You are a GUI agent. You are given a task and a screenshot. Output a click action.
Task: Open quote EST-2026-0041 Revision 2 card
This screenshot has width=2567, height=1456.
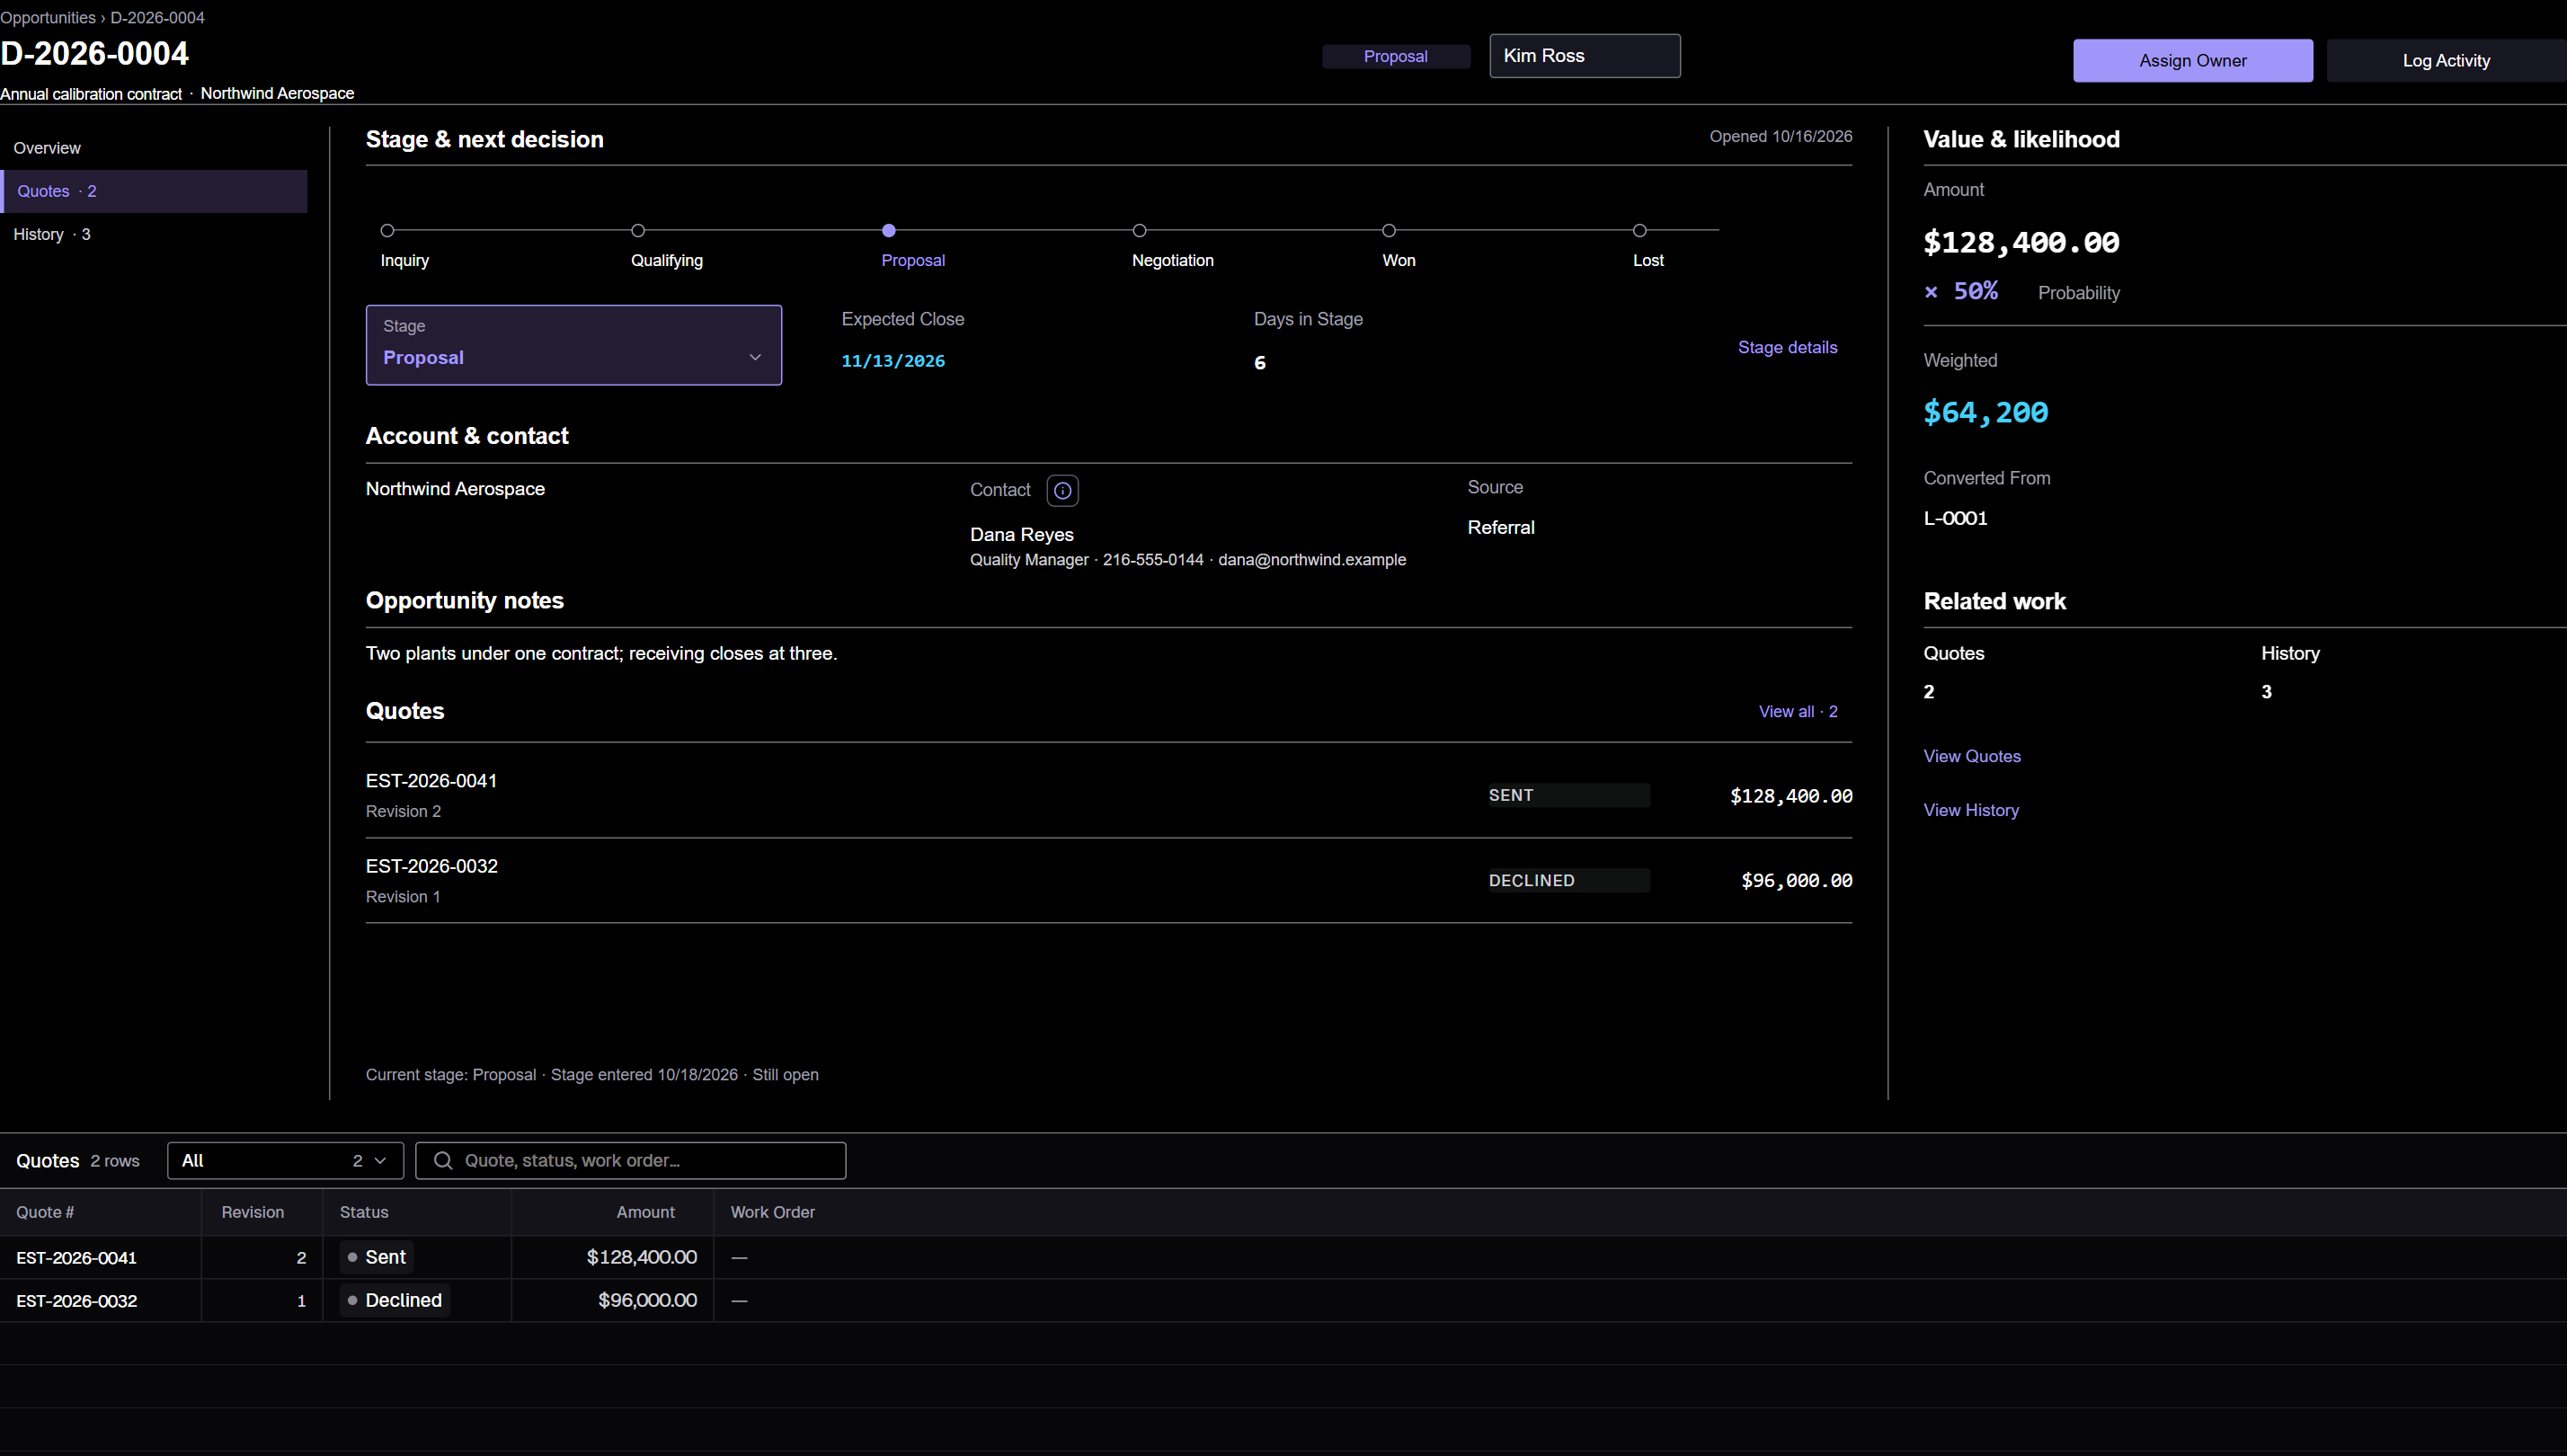[x=1108, y=795]
